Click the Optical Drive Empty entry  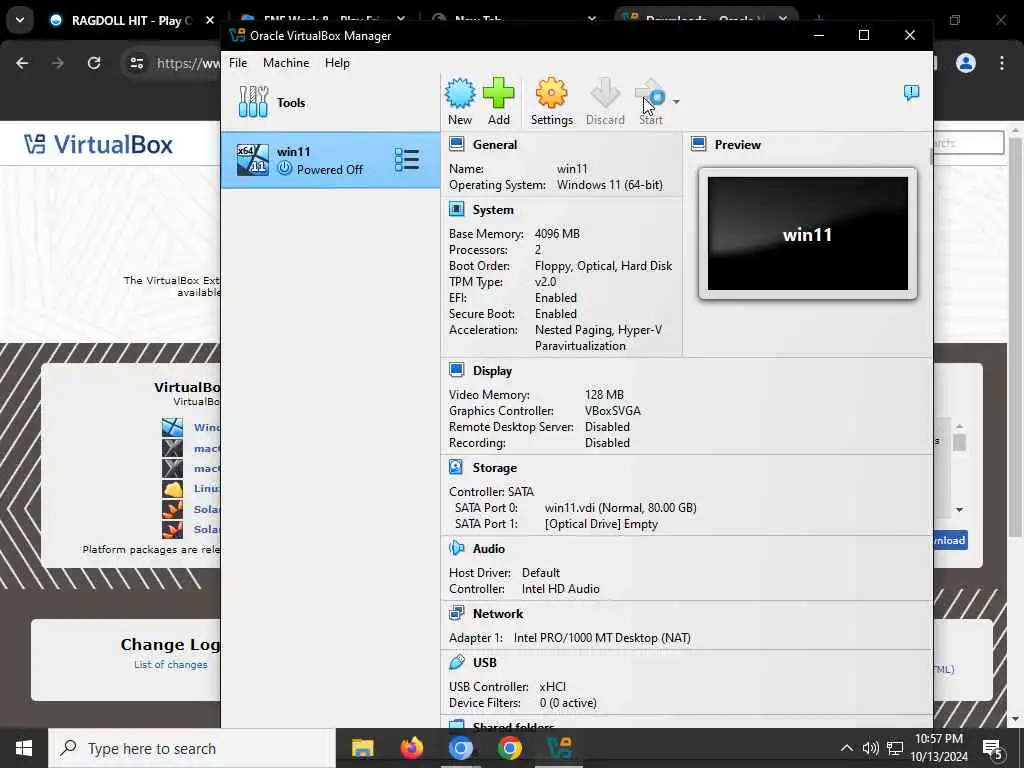click(601, 524)
